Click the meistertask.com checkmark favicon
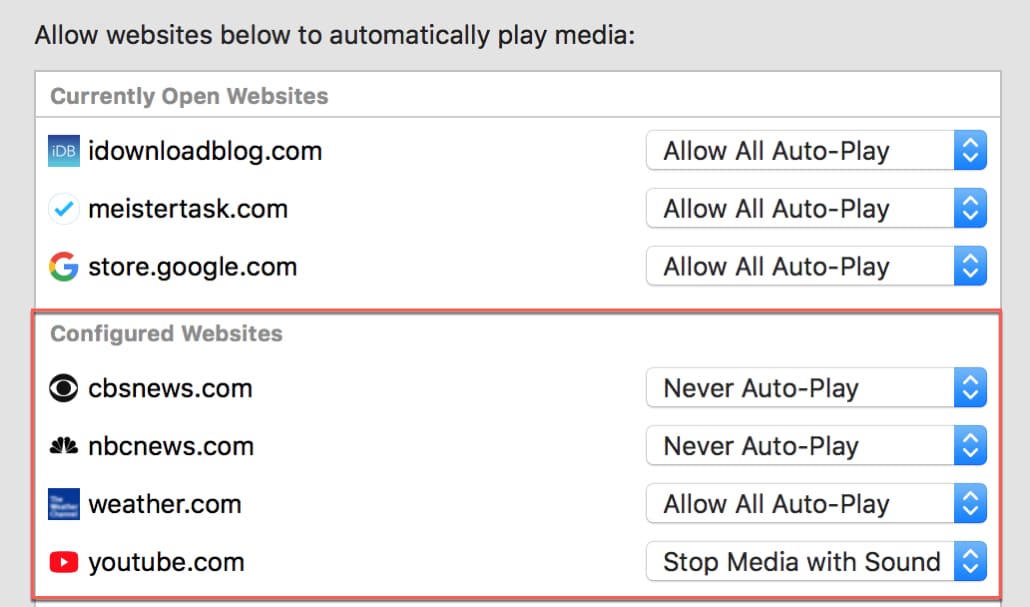1030x607 pixels. tap(63, 210)
